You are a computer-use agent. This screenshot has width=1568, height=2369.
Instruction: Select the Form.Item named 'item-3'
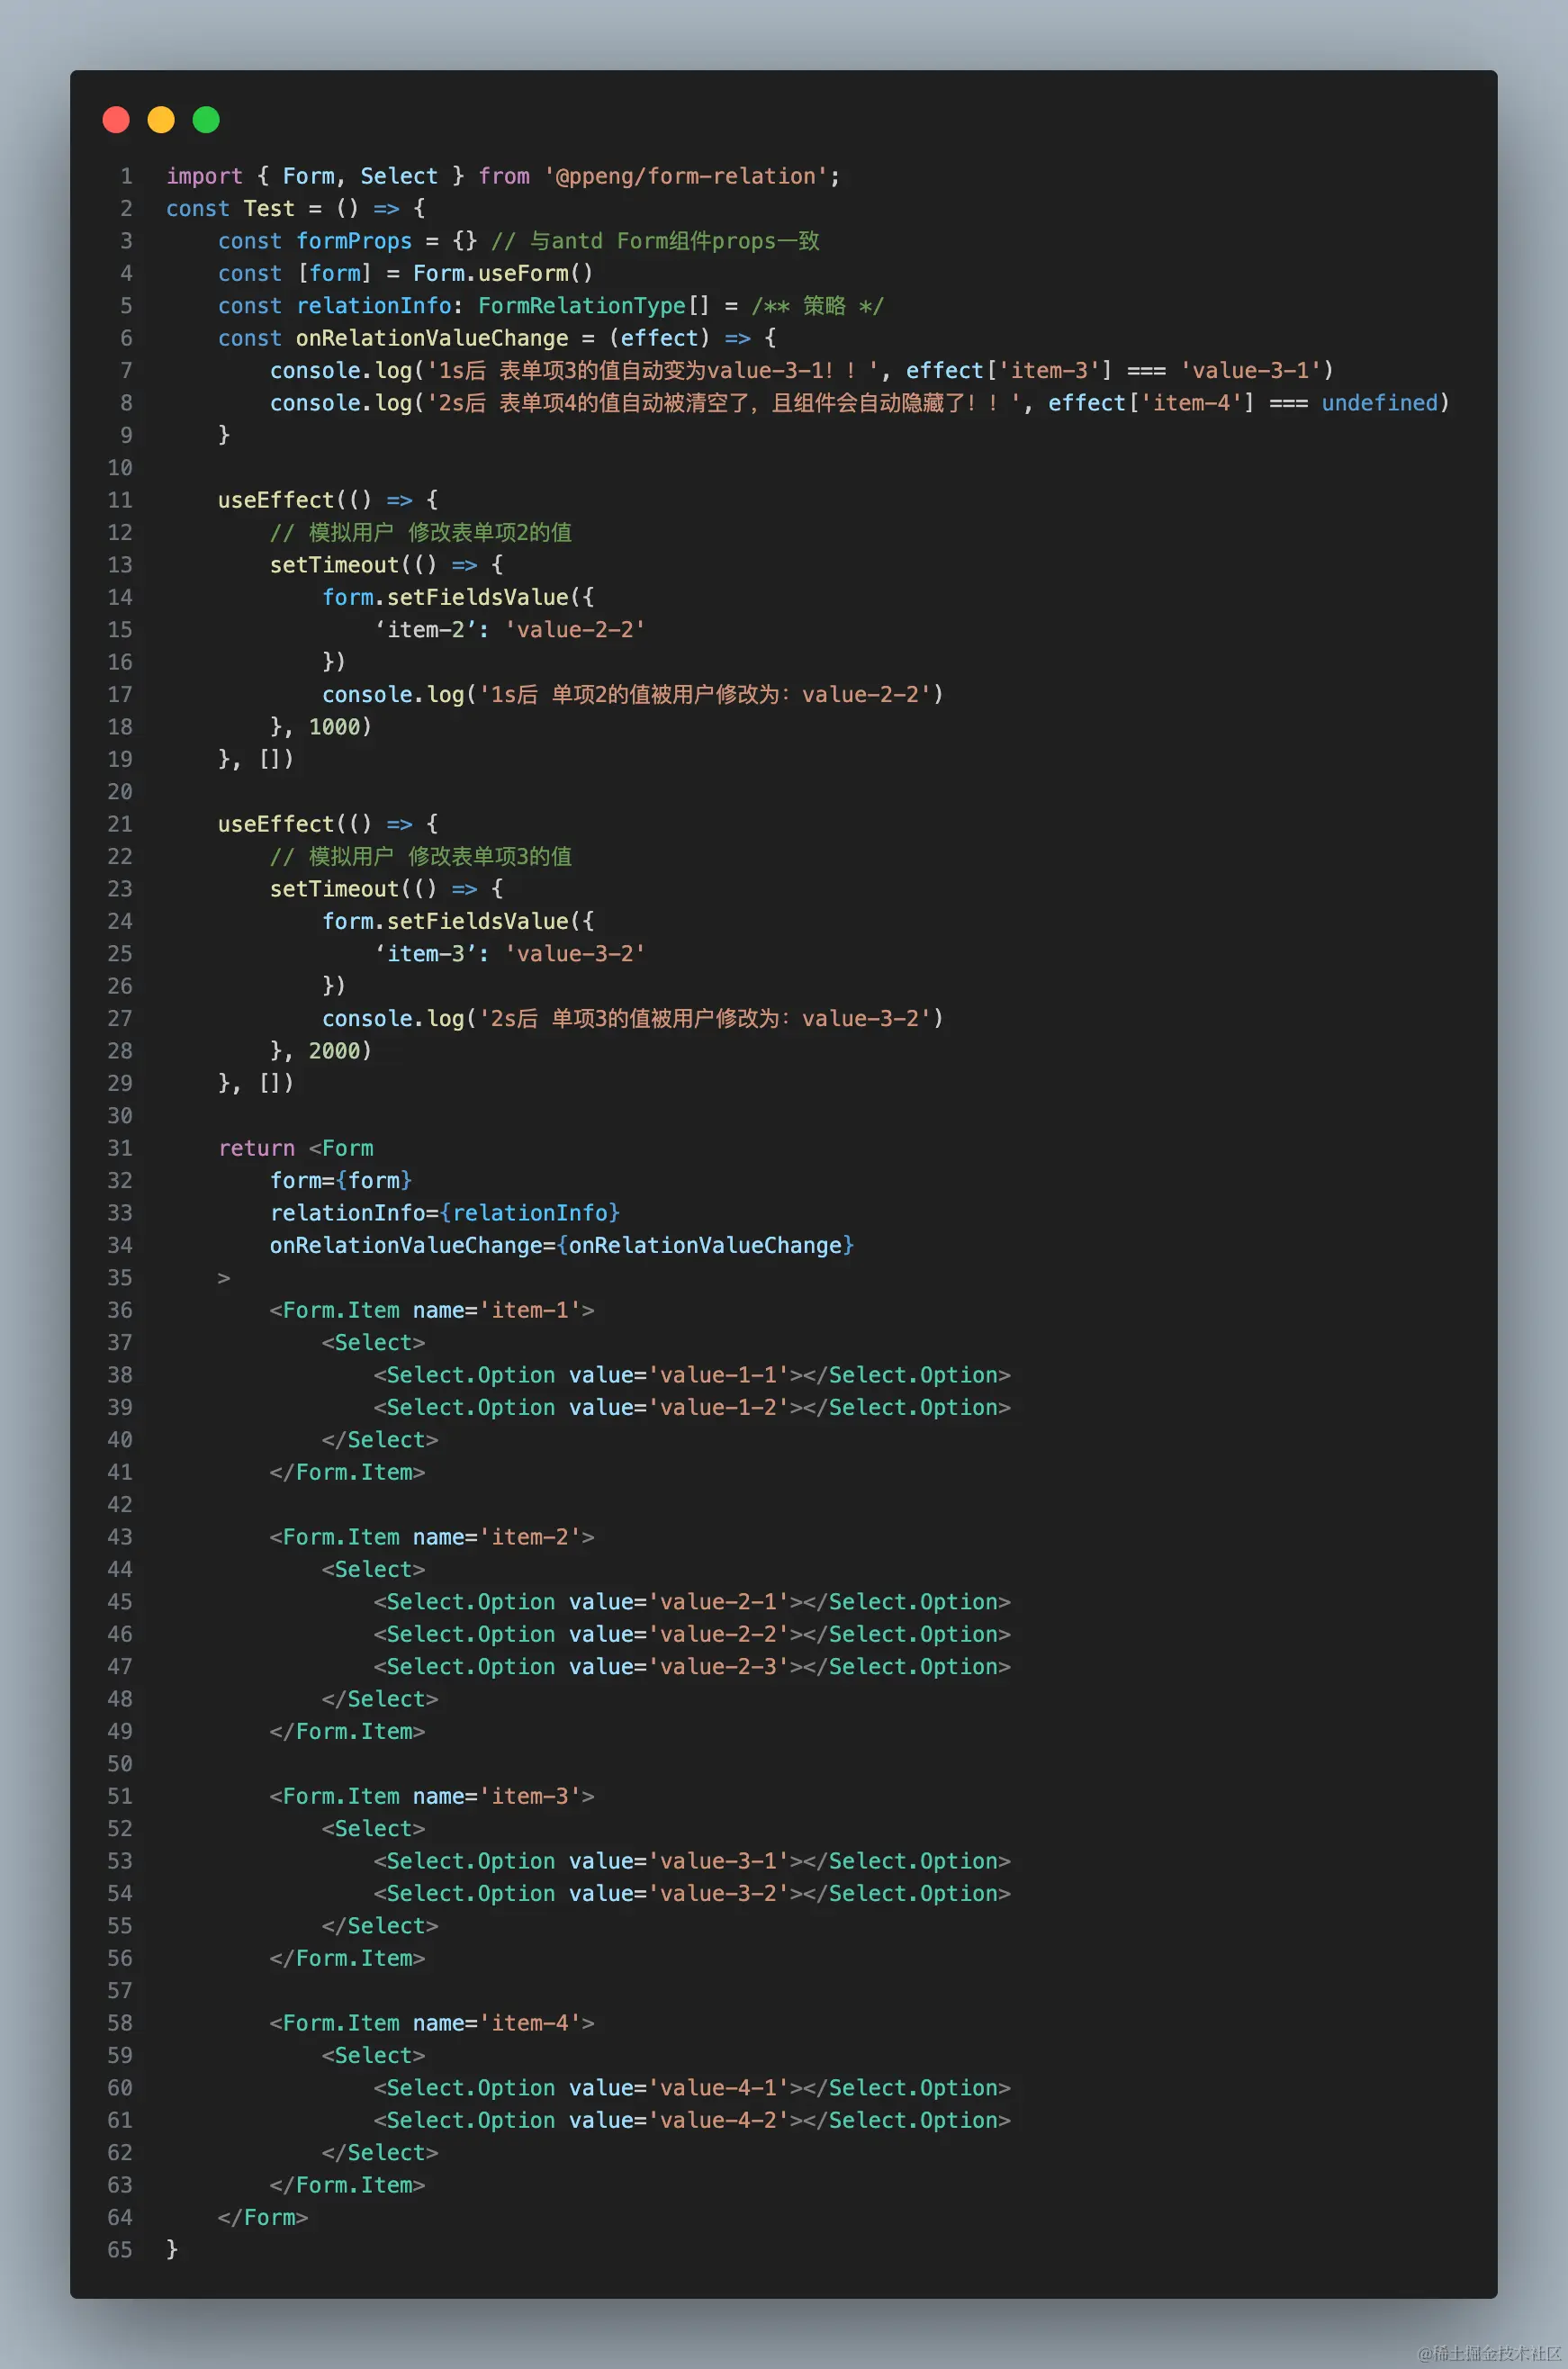pos(432,1796)
